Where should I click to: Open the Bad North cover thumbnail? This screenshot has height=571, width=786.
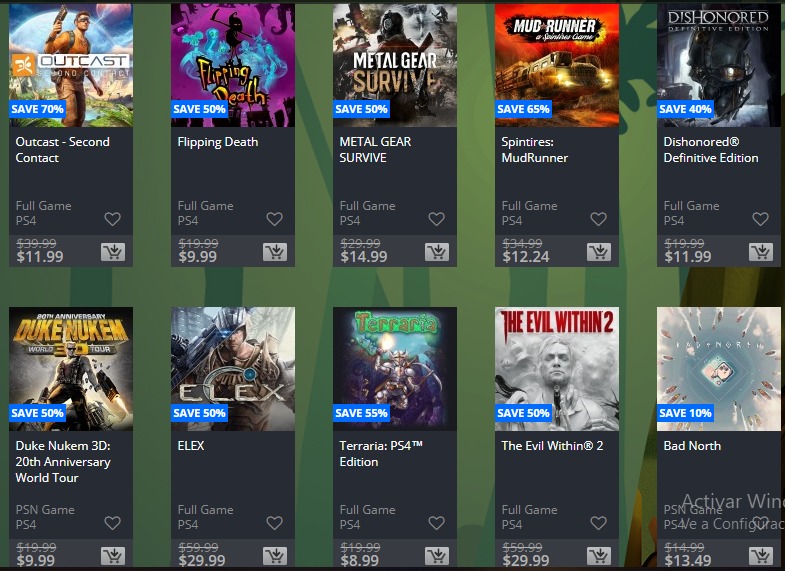click(x=718, y=369)
